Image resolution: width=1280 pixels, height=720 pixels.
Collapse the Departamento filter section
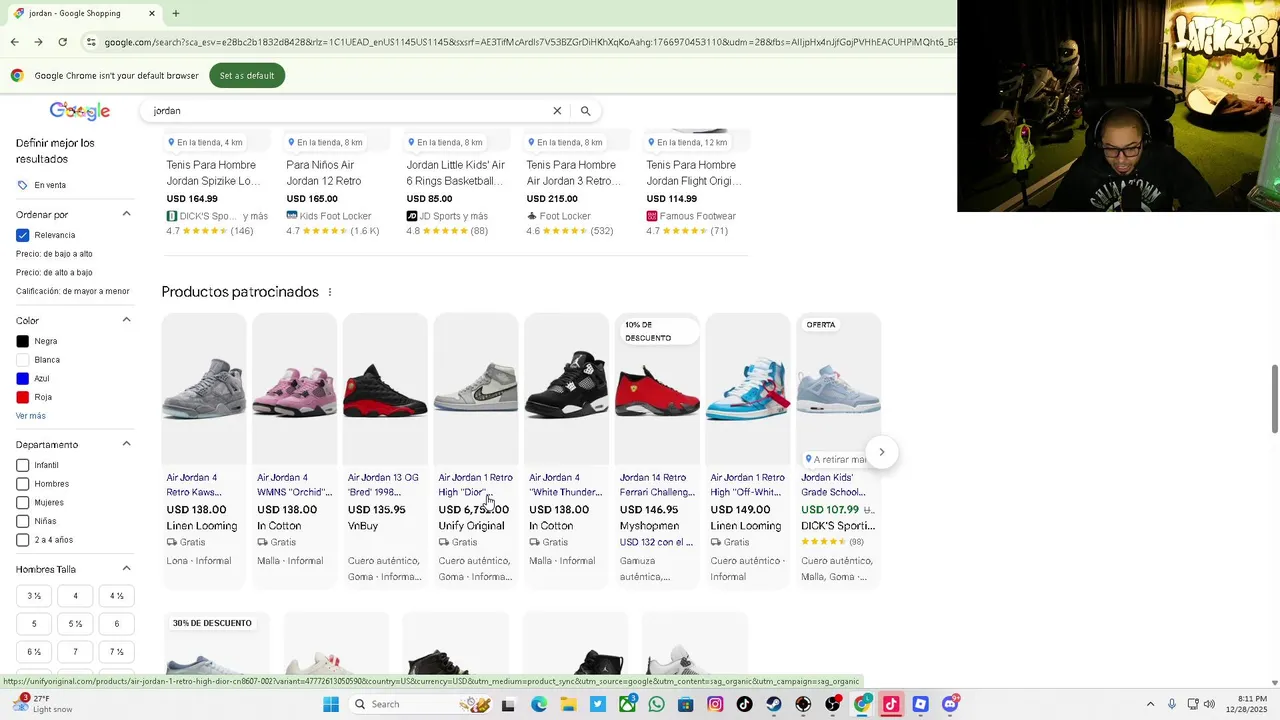coord(126,444)
